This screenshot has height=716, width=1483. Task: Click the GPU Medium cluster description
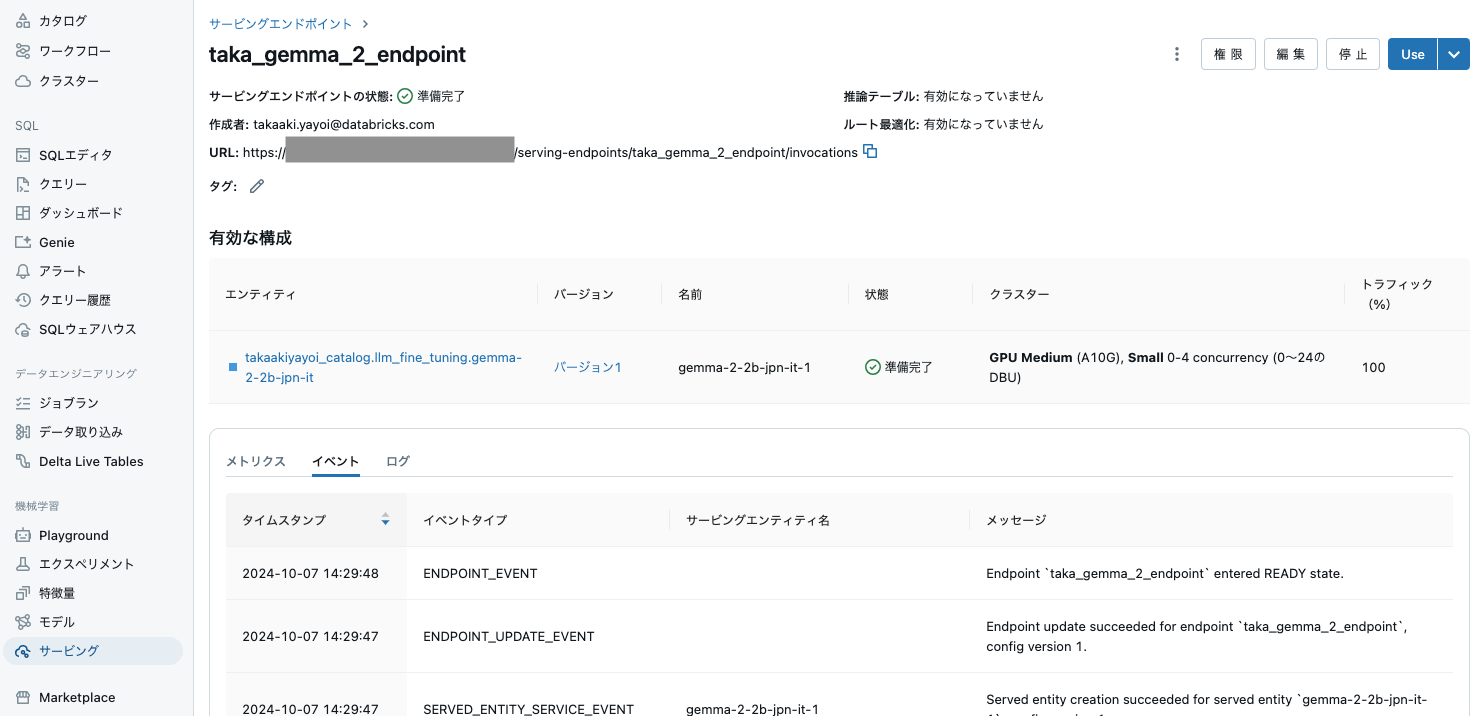(x=1157, y=367)
